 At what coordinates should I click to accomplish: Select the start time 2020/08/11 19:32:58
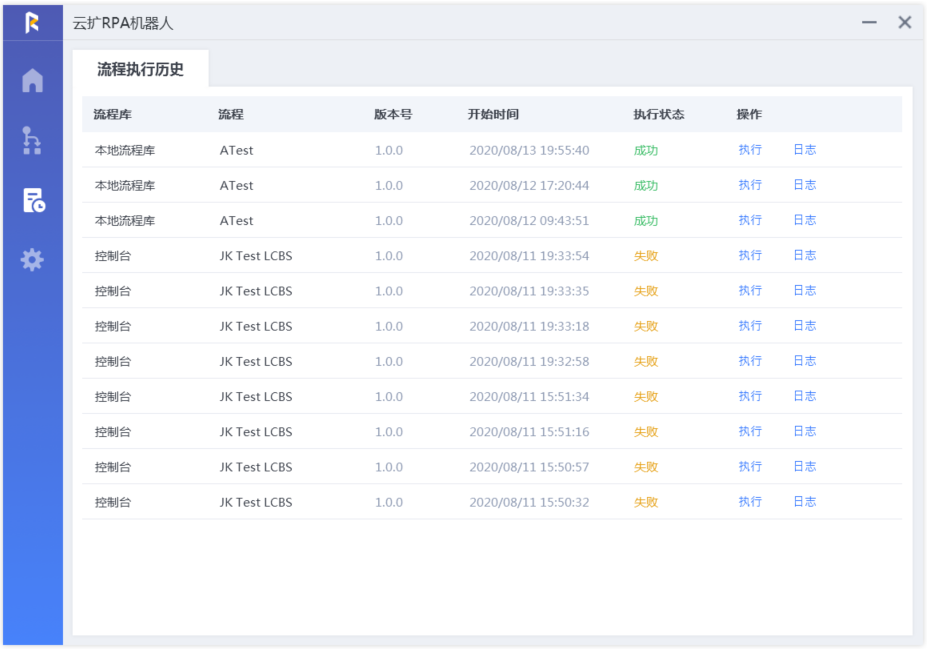(529, 362)
